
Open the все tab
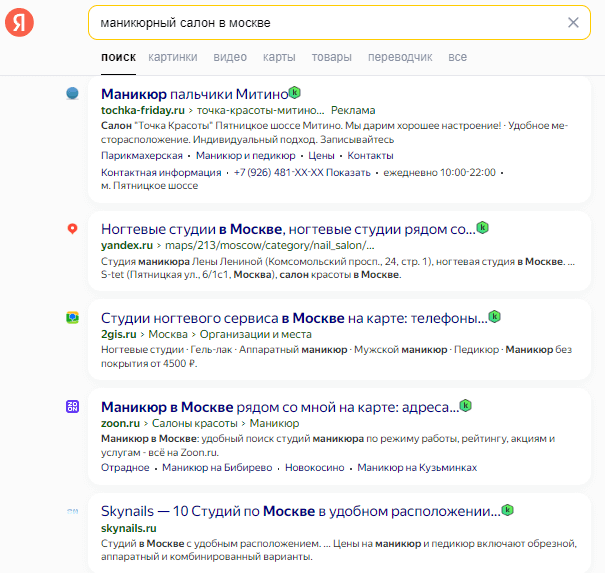(x=457, y=57)
